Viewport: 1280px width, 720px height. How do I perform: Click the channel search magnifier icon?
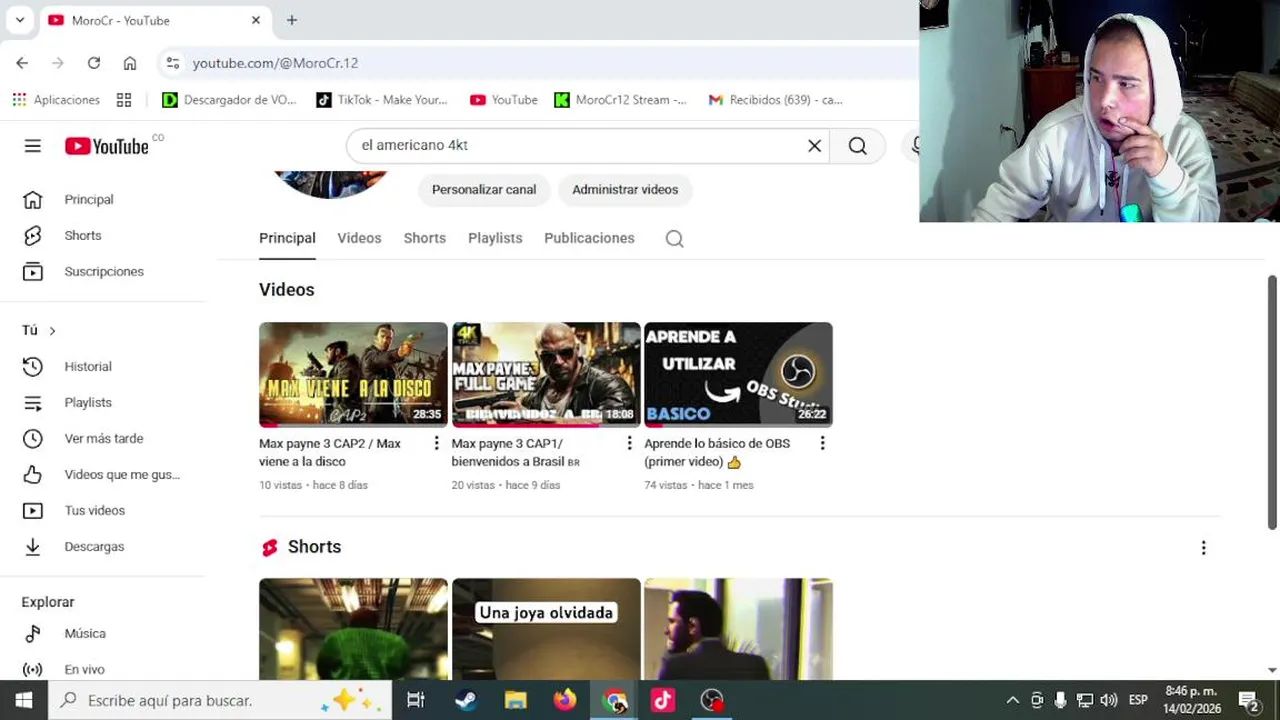point(674,239)
